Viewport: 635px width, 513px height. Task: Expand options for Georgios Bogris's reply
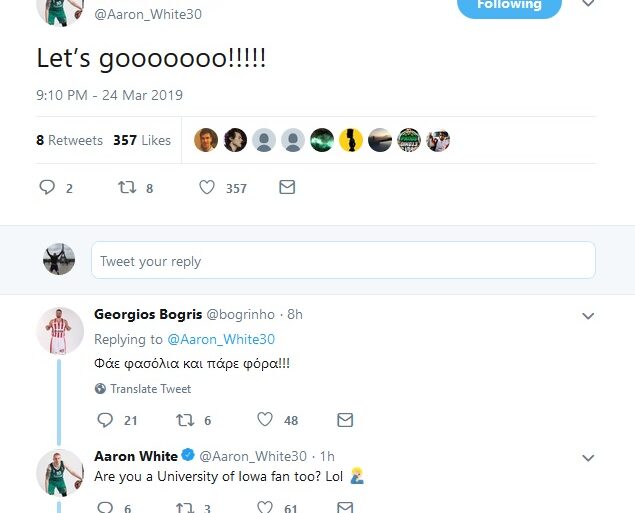pos(589,315)
